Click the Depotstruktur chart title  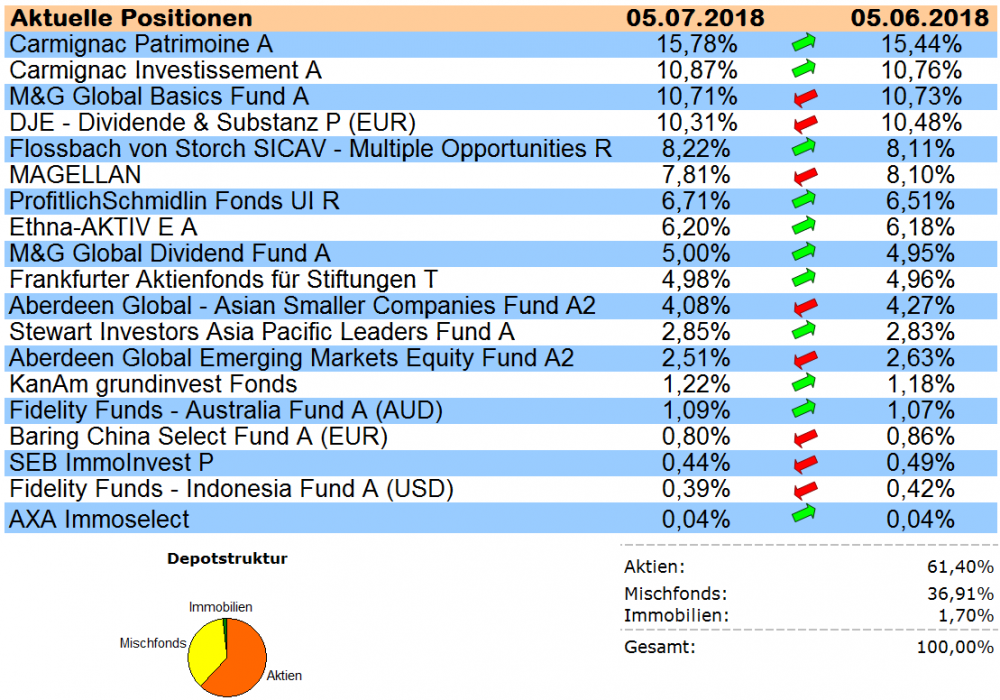tap(227, 559)
